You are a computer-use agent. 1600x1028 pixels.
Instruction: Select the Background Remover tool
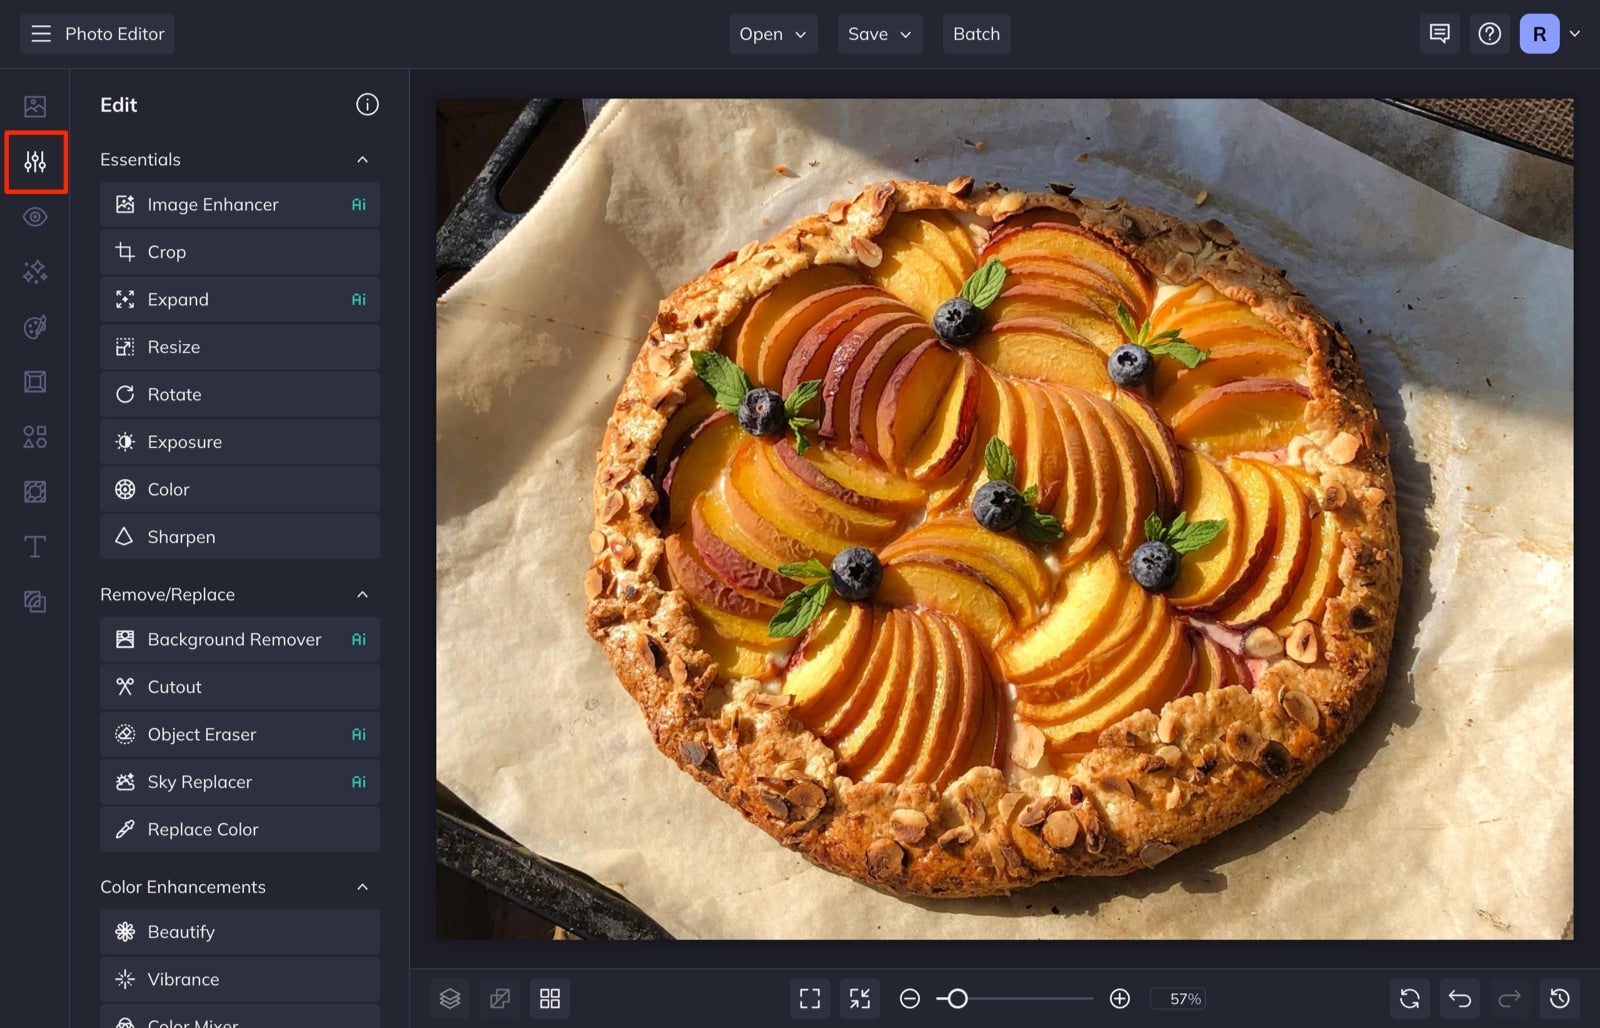click(239, 639)
